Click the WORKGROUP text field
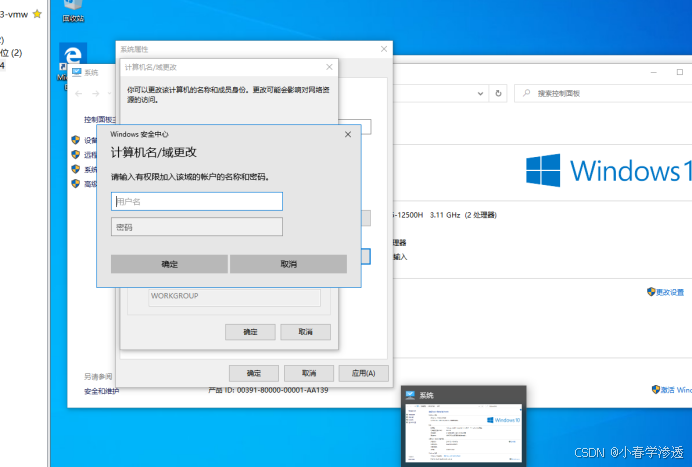 pos(234,297)
